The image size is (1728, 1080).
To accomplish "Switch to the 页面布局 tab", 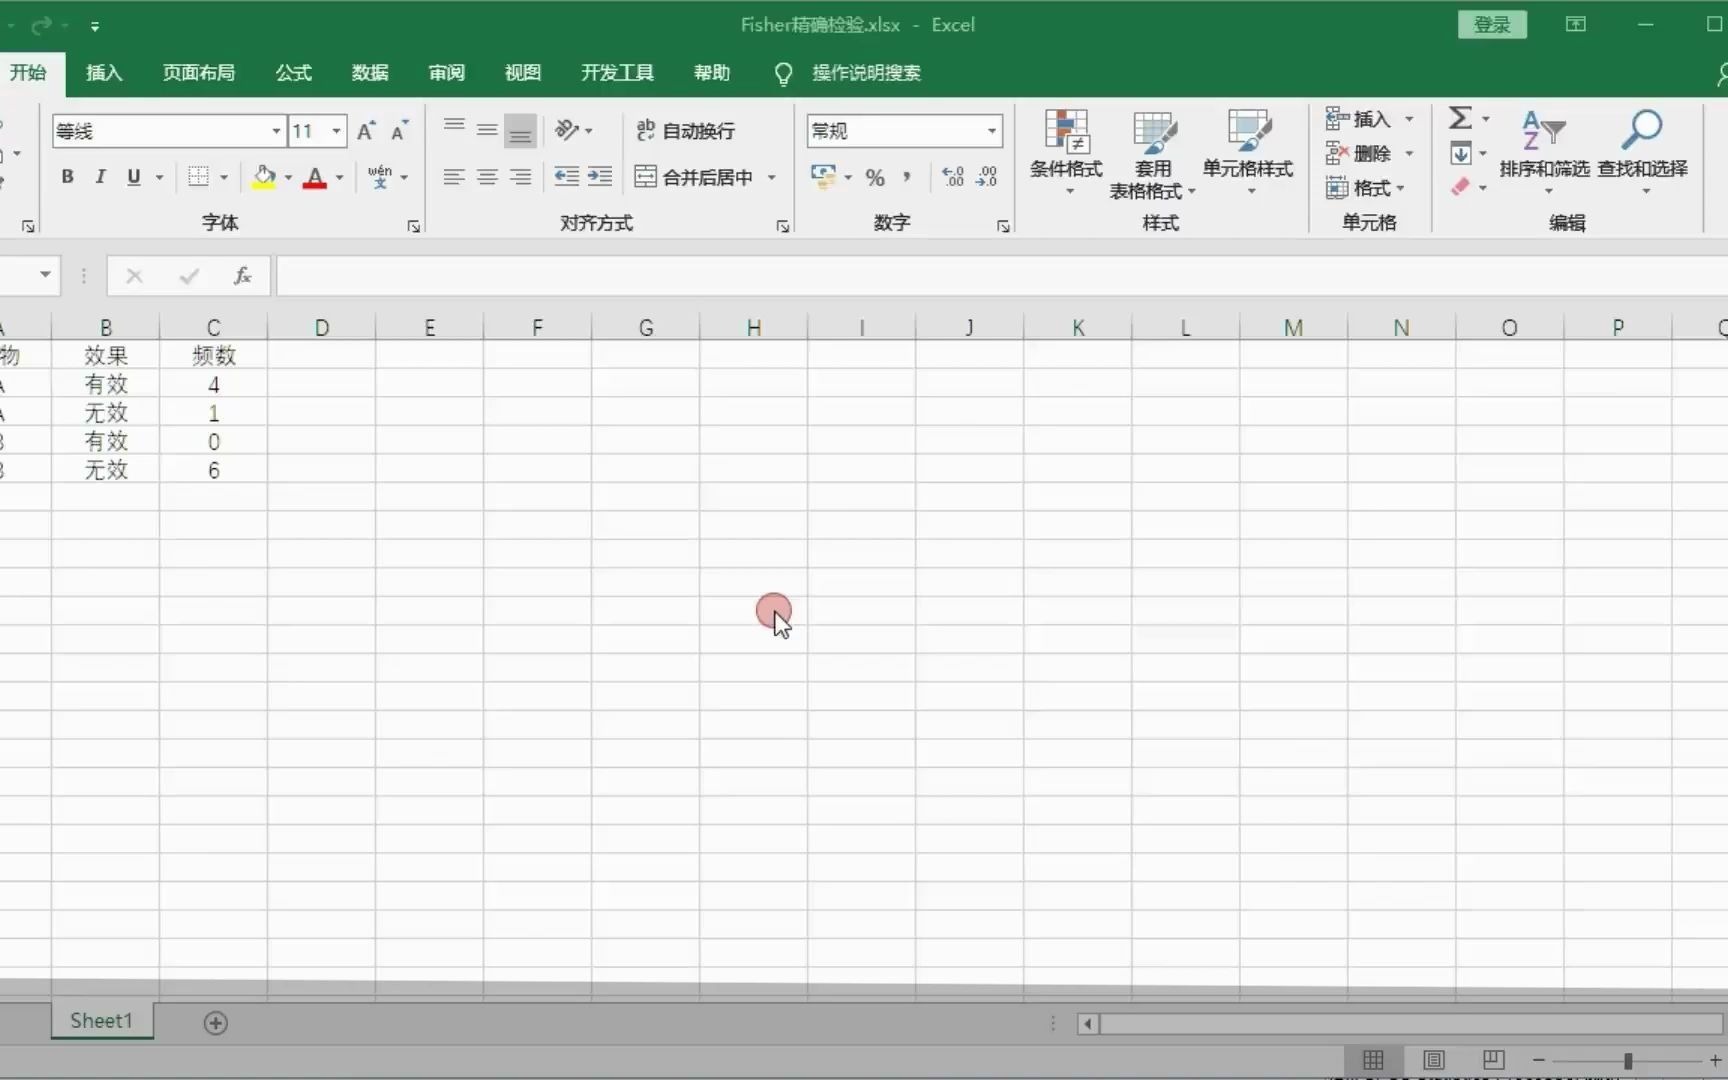I will point(199,73).
